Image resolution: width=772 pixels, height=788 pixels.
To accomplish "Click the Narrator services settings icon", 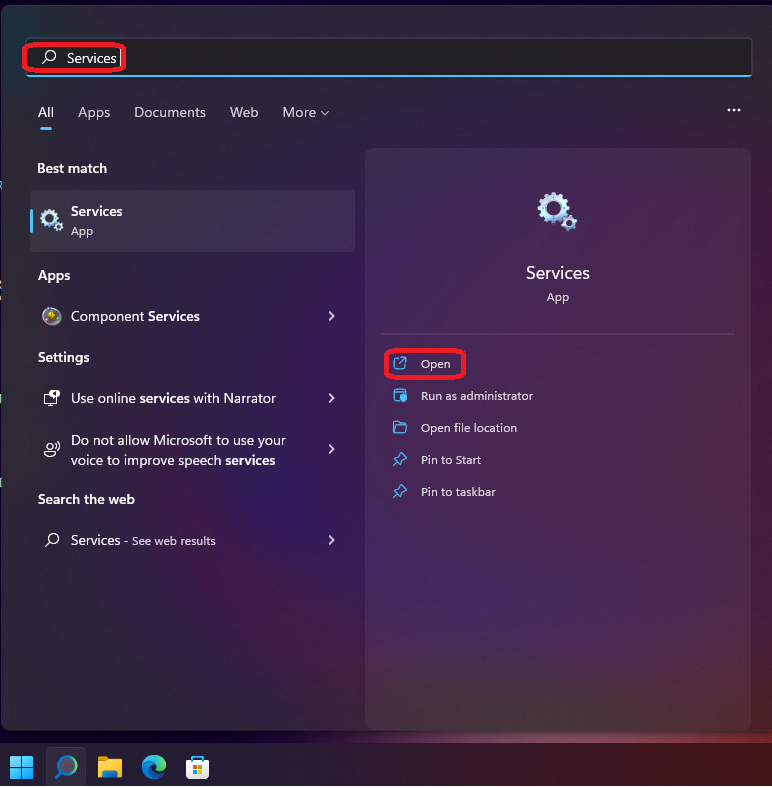I will (x=51, y=398).
